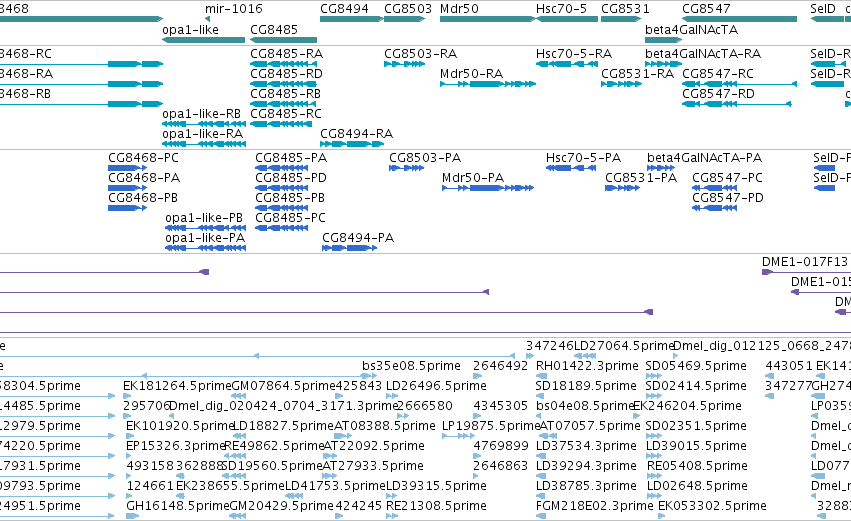851x521 pixels.
Task: Click the CG8503-PA protein label
Action: pos(425,158)
